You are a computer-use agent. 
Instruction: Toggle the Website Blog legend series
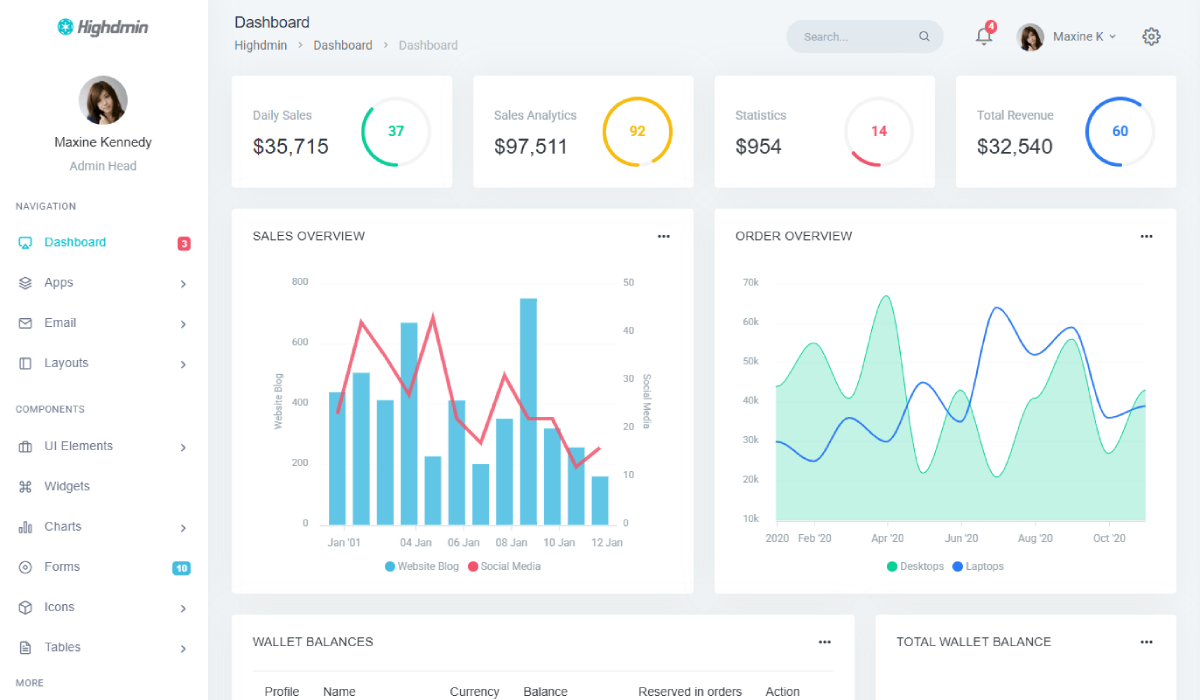(422, 566)
